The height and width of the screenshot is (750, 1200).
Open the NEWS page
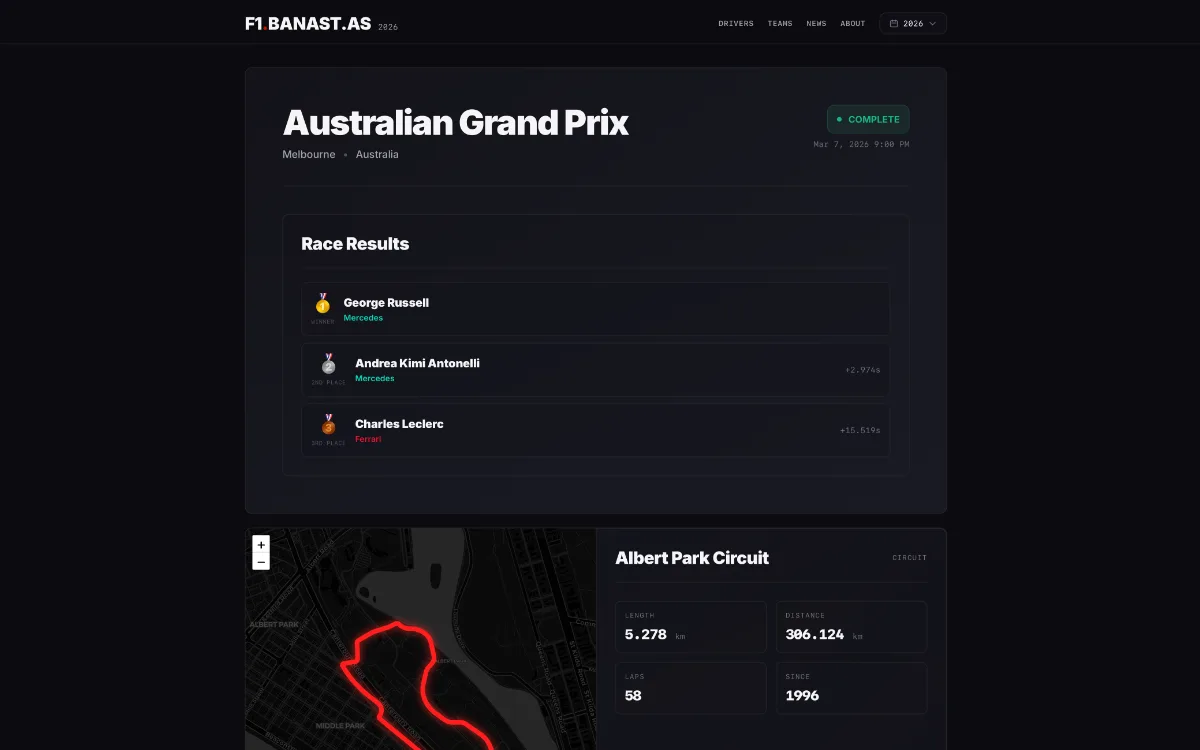(816, 23)
